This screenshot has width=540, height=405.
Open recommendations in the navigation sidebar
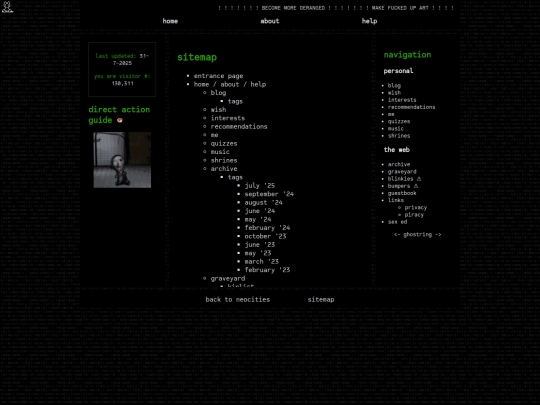tap(411, 107)
